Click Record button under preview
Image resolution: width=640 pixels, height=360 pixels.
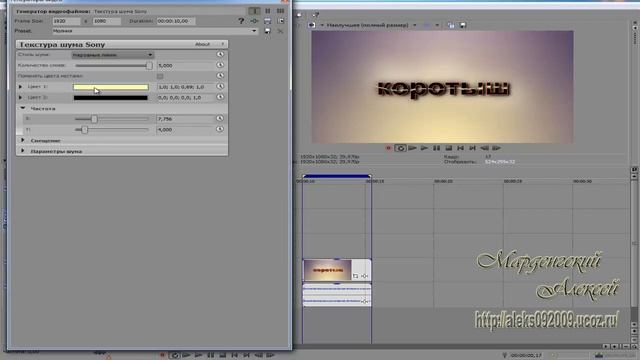click(x=389, y=148)
